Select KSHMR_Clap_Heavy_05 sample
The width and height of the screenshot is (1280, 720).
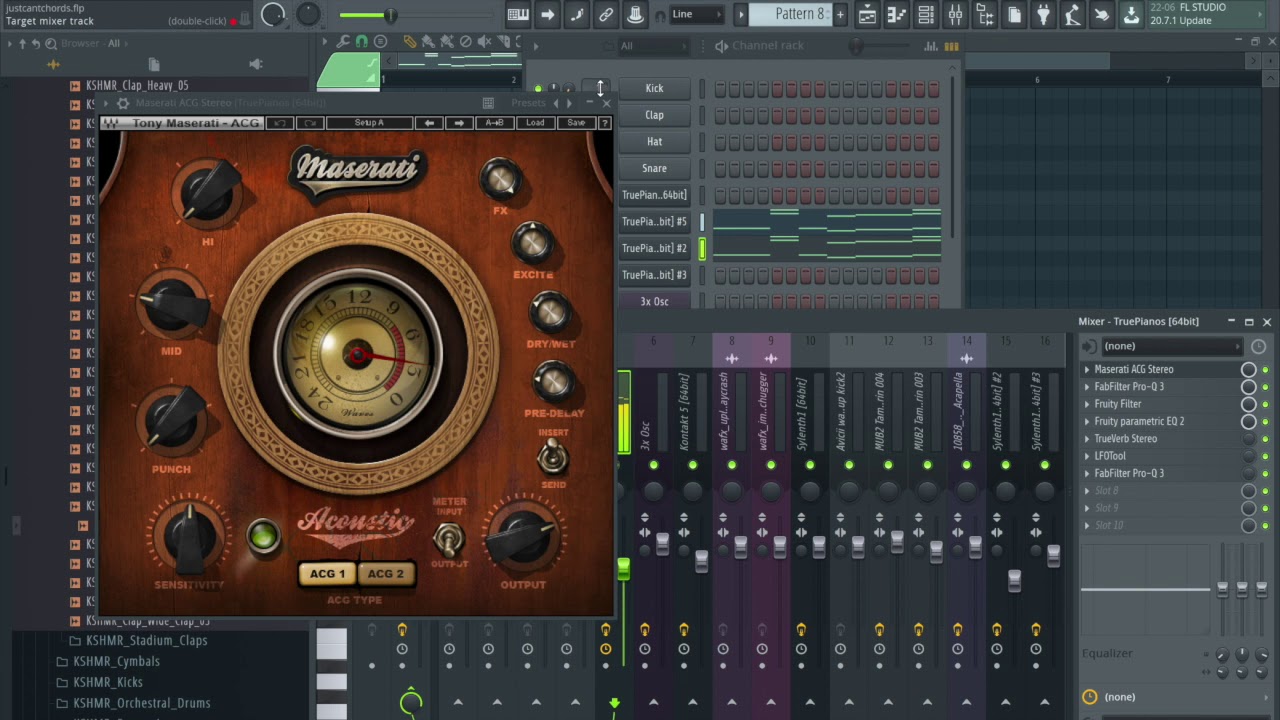click(137, 86)
